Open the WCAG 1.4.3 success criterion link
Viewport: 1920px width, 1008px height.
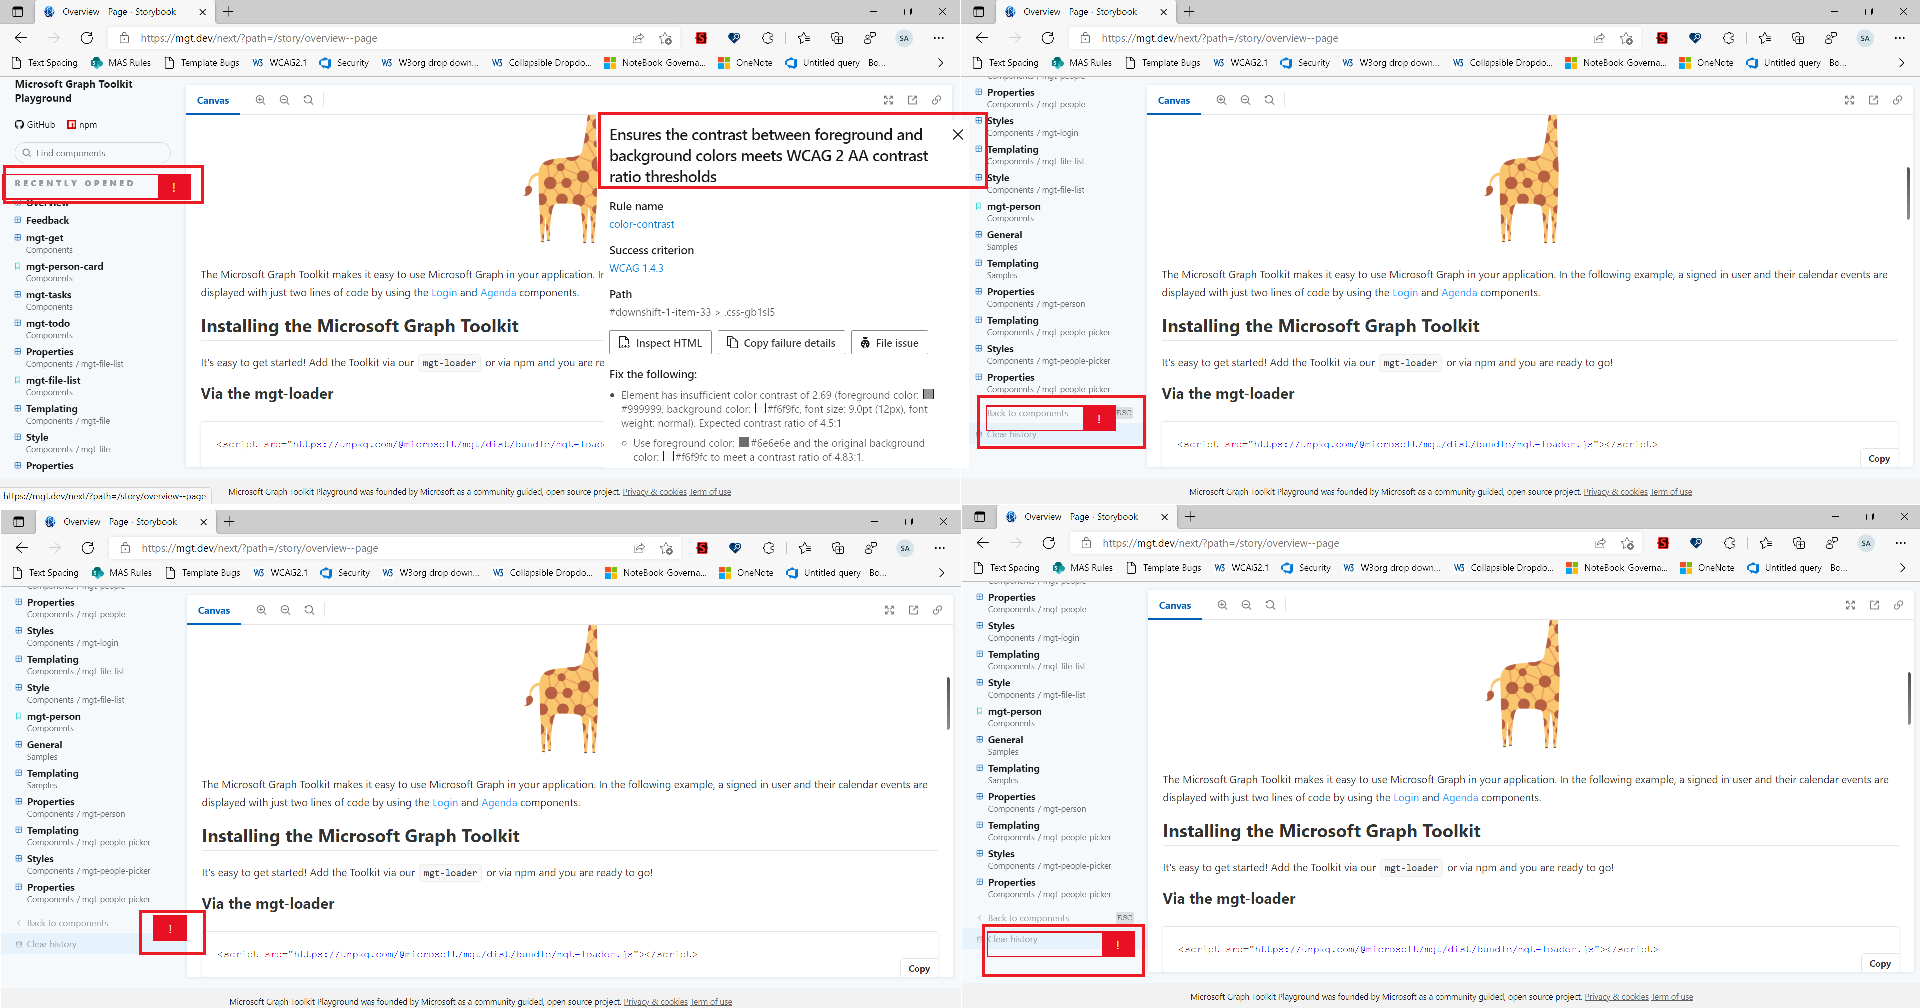pyautogui.click(x=636, y=267)
